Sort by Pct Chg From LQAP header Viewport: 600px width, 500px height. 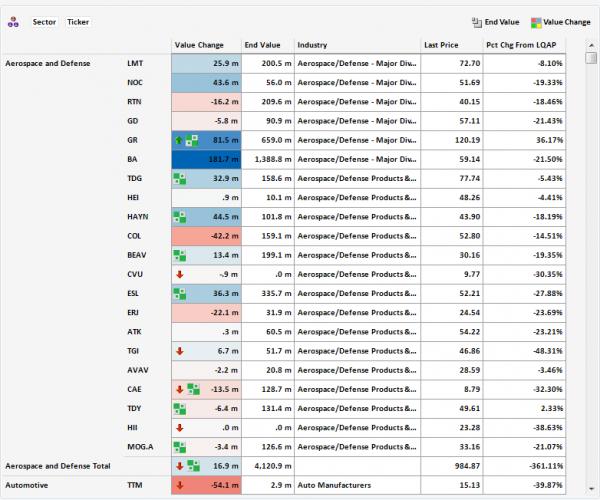click(x=524, y=45)
